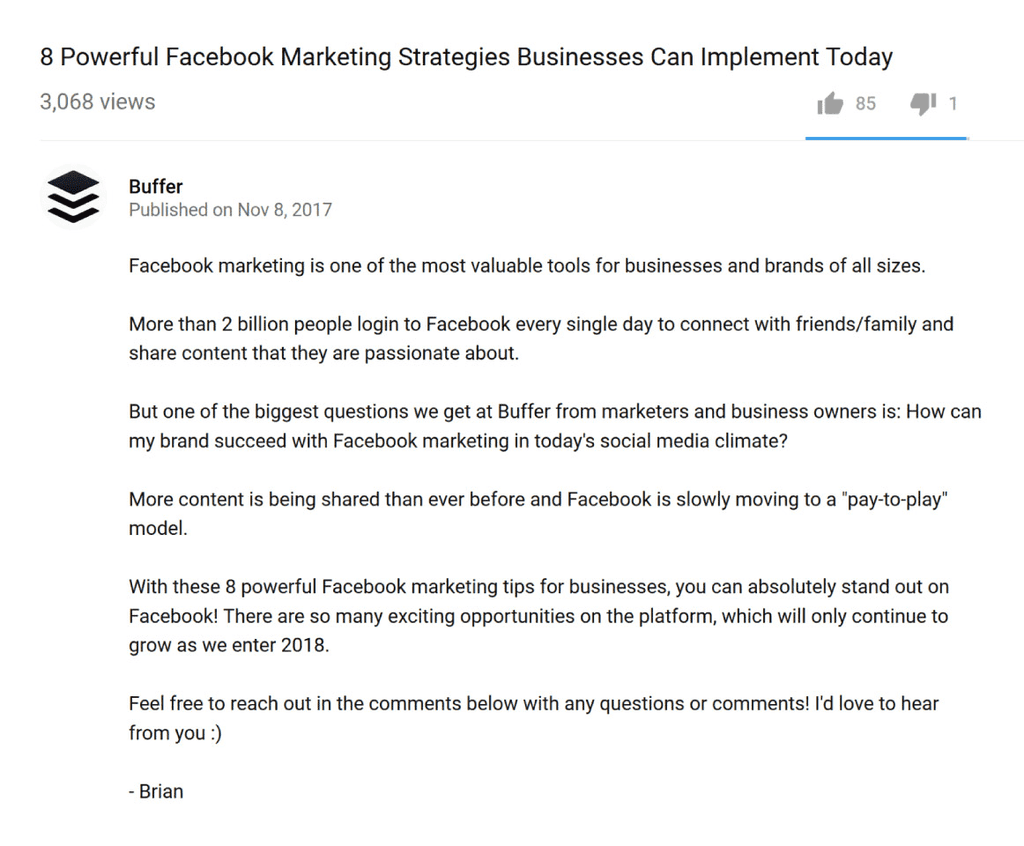Click the thumbs down dislike icon
The image size is (1024, 846).
click(922, 103)
